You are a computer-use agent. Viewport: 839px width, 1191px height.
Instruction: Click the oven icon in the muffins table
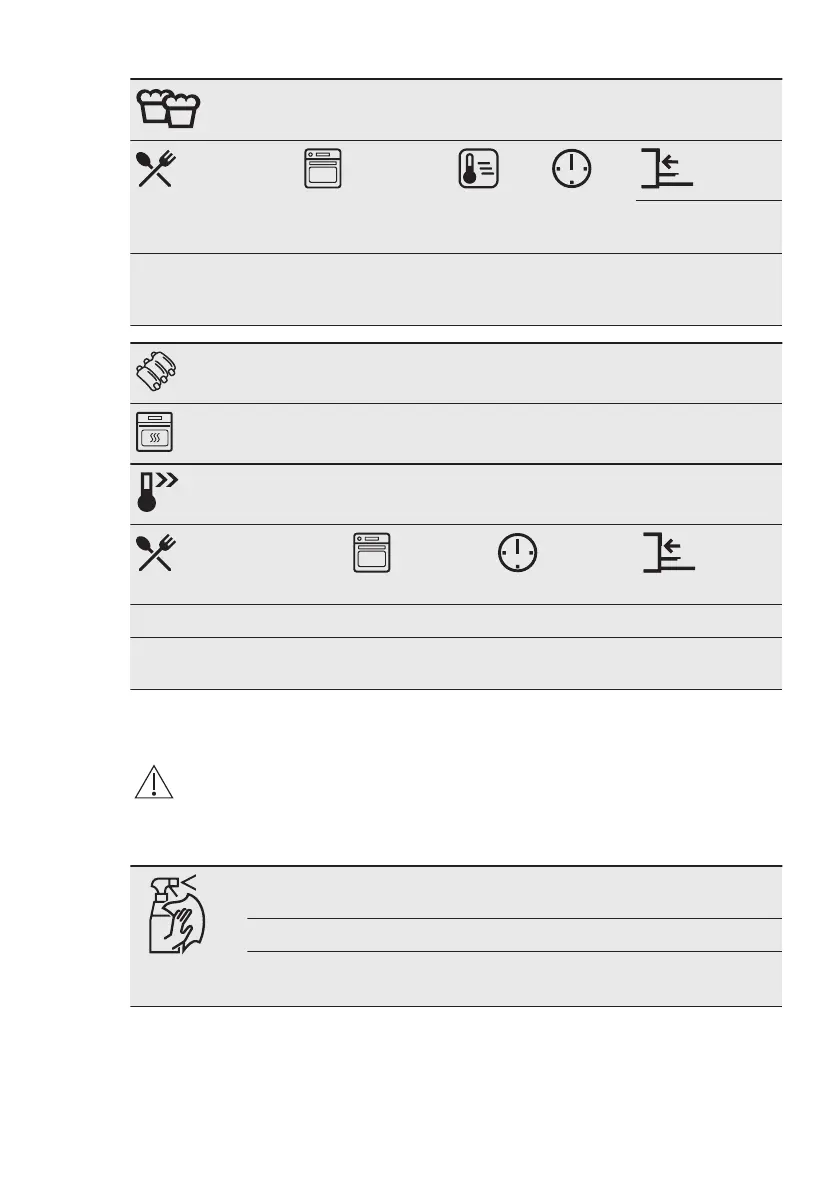click(x=323, y=169)
